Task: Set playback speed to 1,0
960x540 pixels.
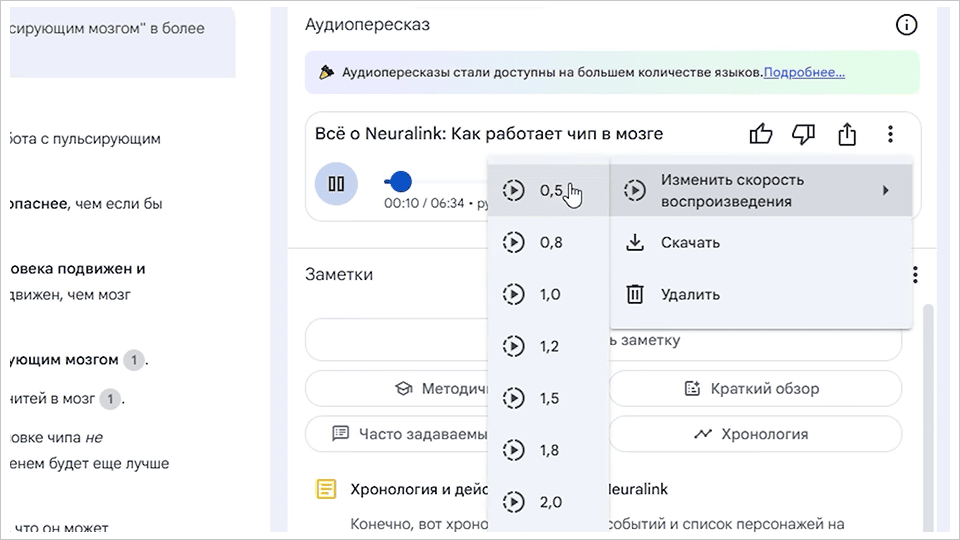Action: point(549,294)
